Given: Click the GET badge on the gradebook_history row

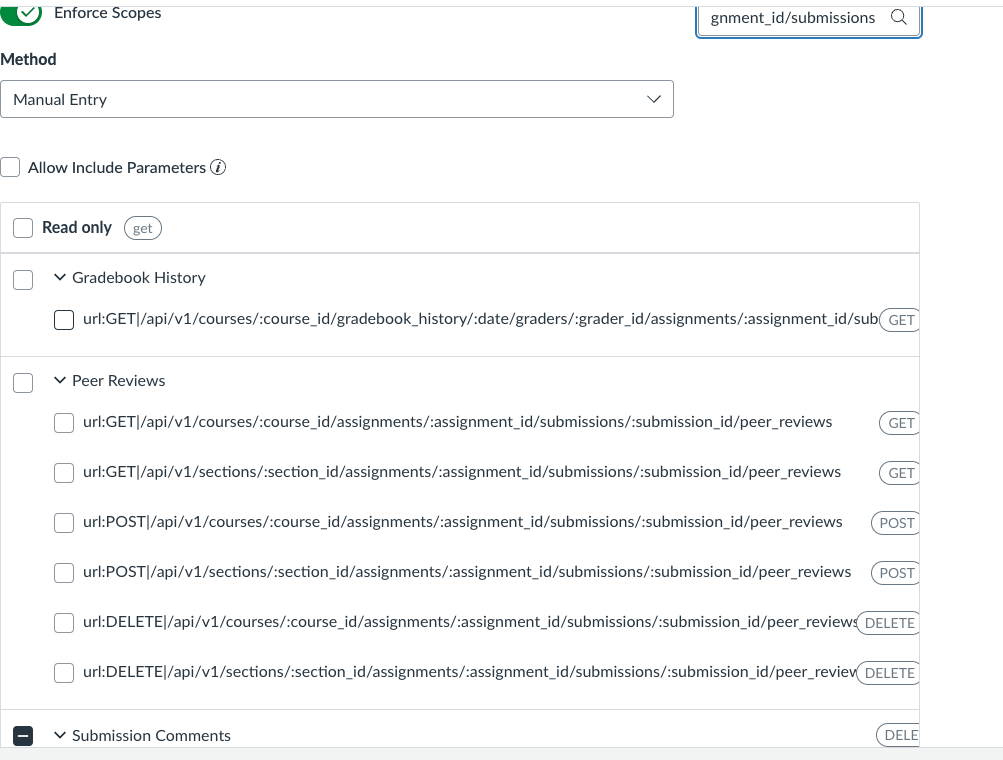Looking at the screenshot, I should pyautogui.click(x=900, y=320).
